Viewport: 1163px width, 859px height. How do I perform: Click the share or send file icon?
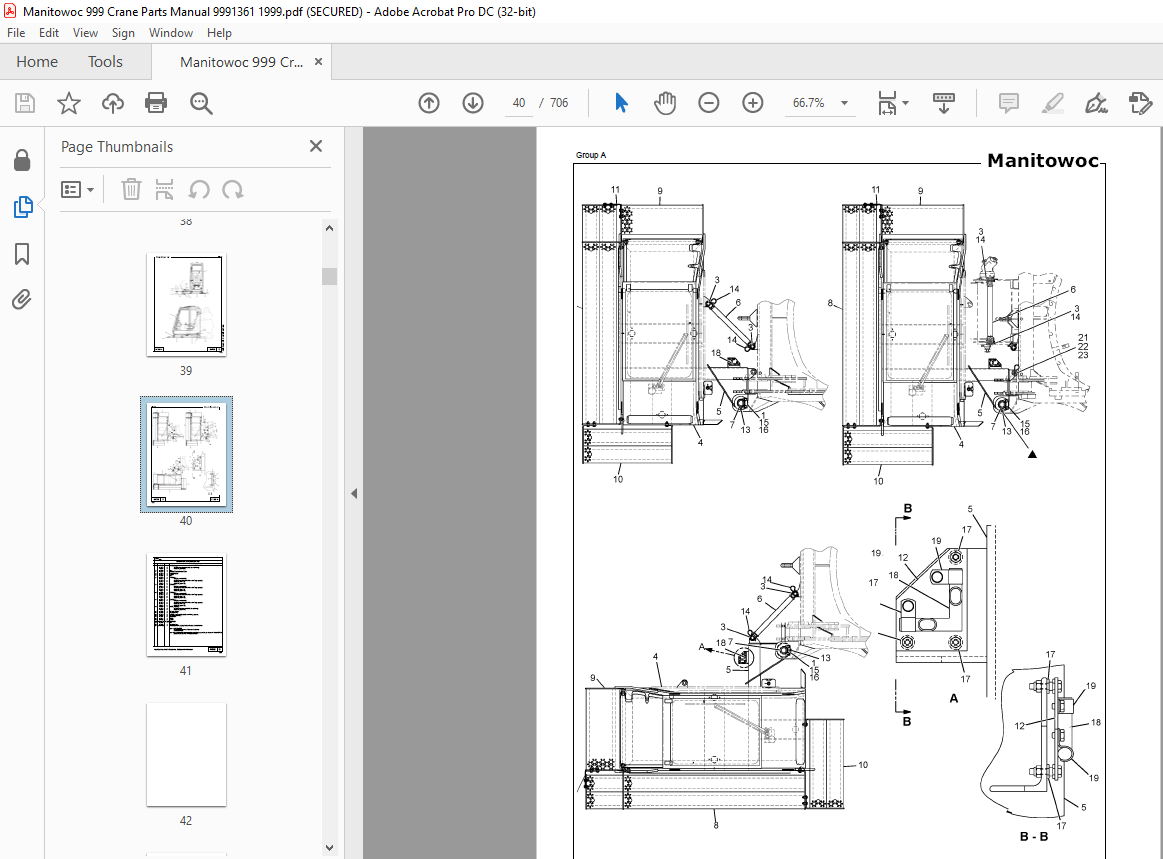1140,103
